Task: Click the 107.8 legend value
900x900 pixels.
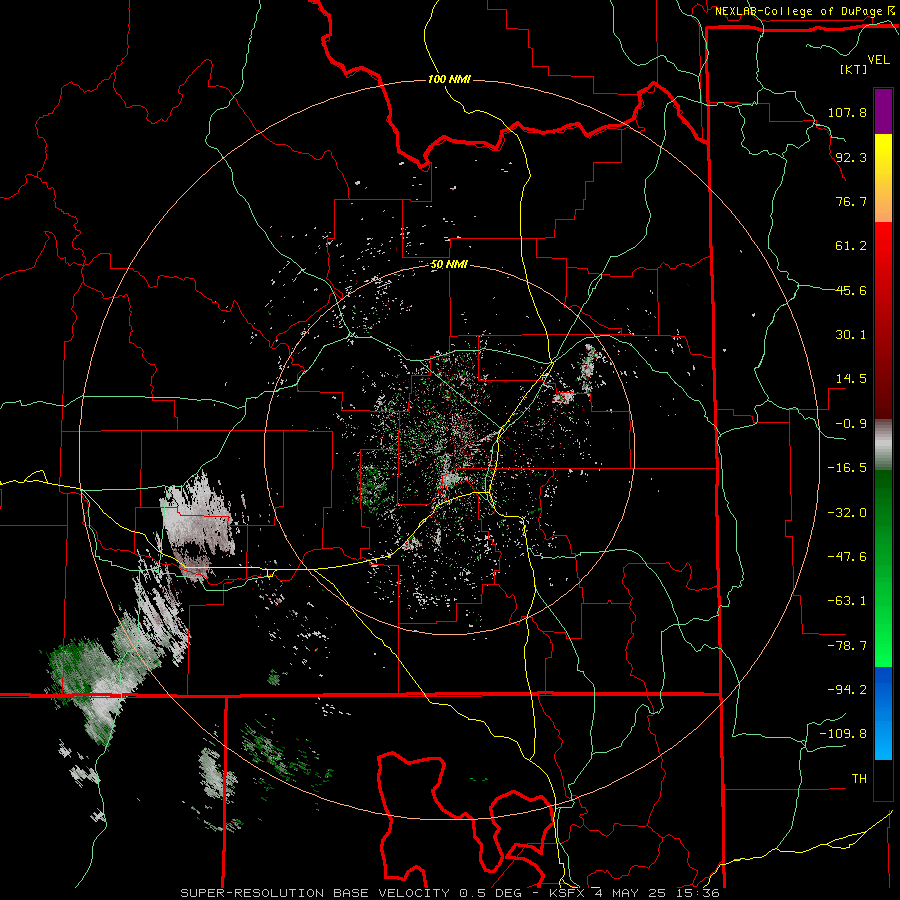Action: point(847,112)
